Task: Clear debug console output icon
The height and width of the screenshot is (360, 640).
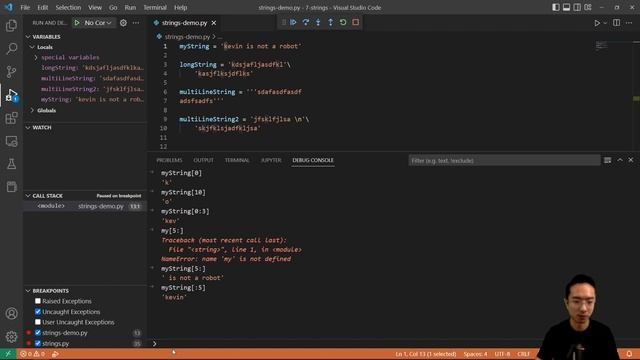Action: pyautogui.click(x=608, y=160)
